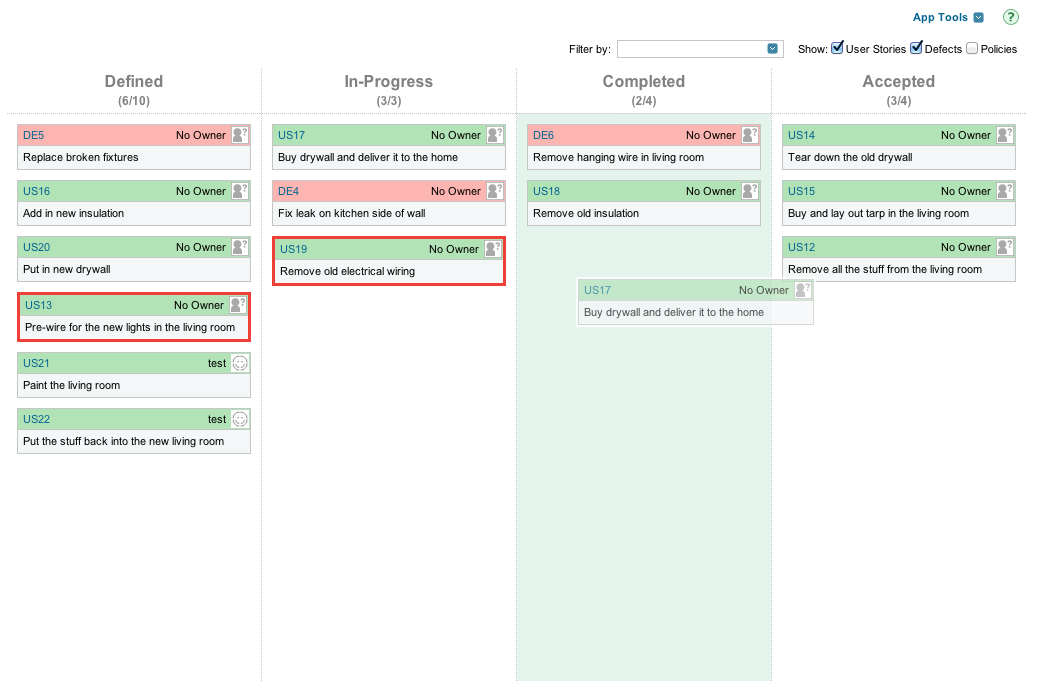Open the US20 story link
The height and width of the screenshot is (681, 1045).
(36, 247)
